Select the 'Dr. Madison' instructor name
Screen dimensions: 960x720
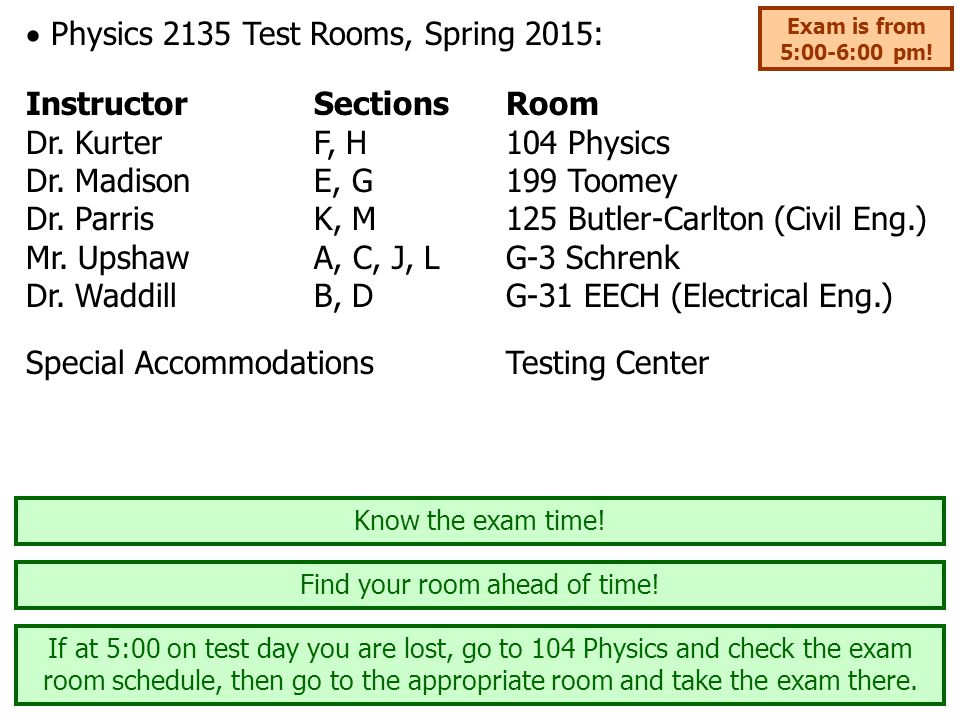click(108, 181)
